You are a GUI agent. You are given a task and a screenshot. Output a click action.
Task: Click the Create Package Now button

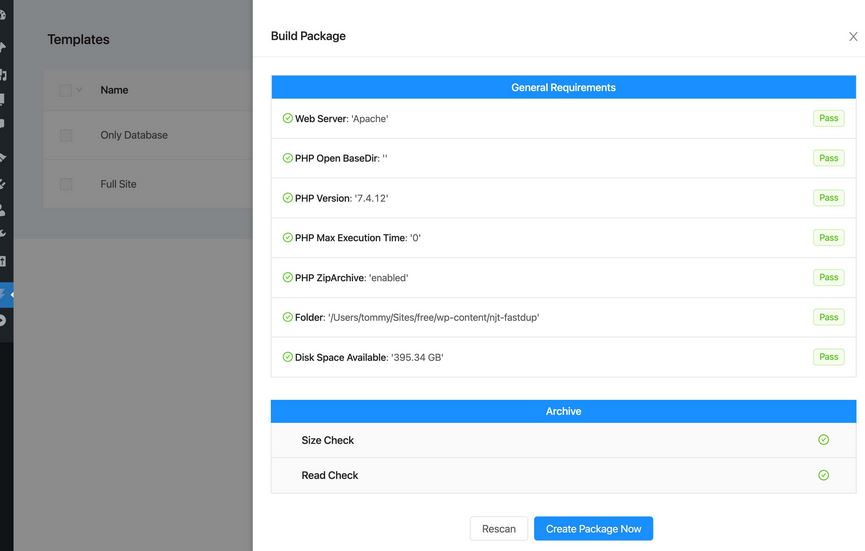tap(593, 528)
